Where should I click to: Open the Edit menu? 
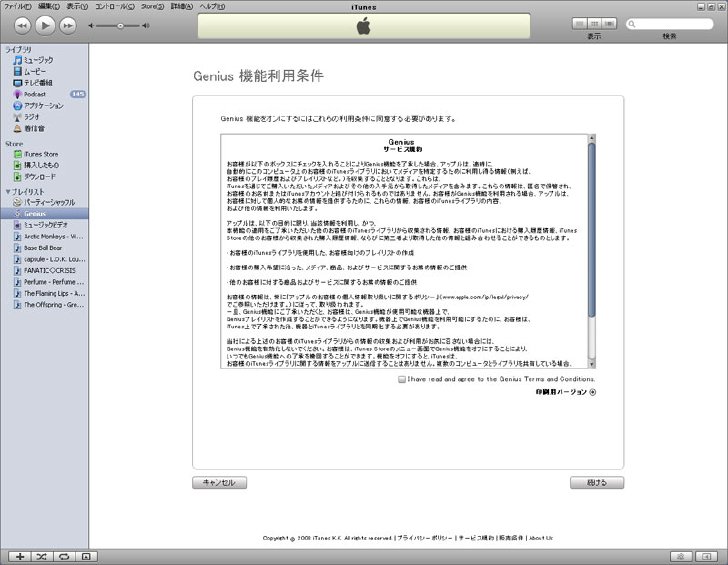49,6
